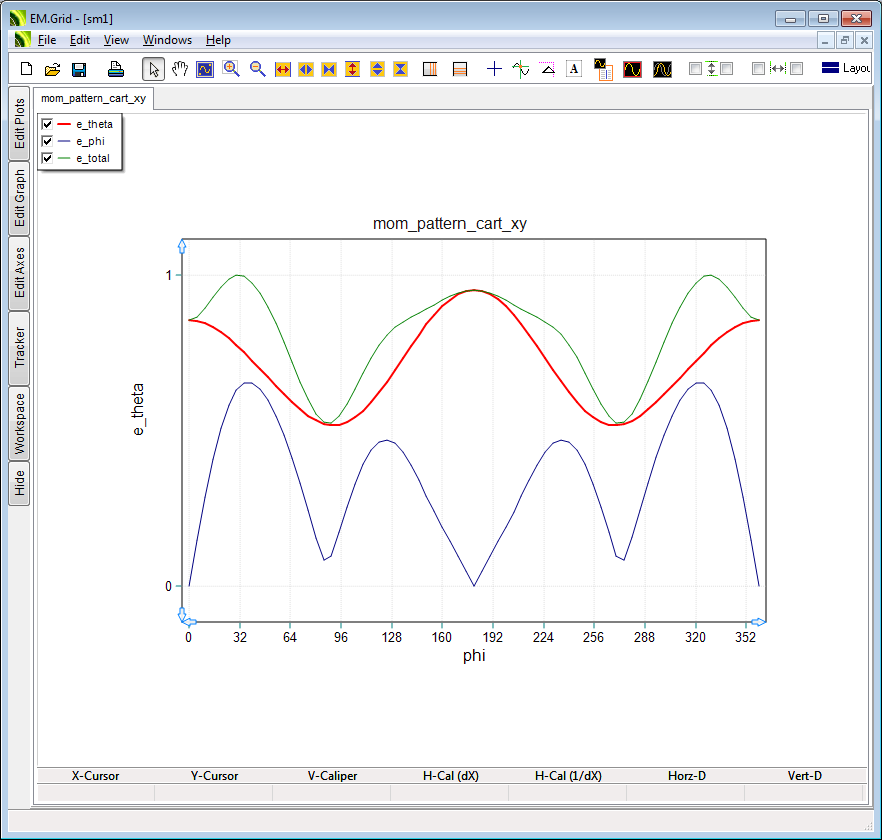Click the Save file icon

point(79,69)
